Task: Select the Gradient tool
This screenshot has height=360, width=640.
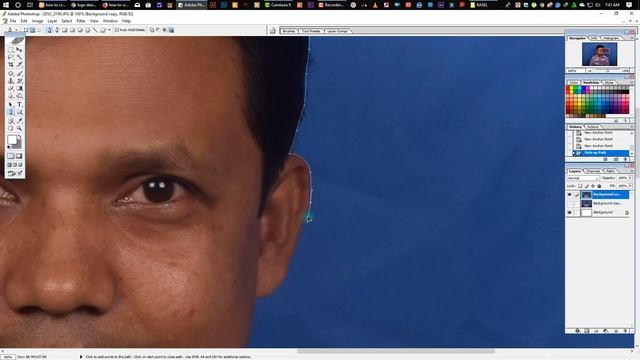Action: coord(20,88)
